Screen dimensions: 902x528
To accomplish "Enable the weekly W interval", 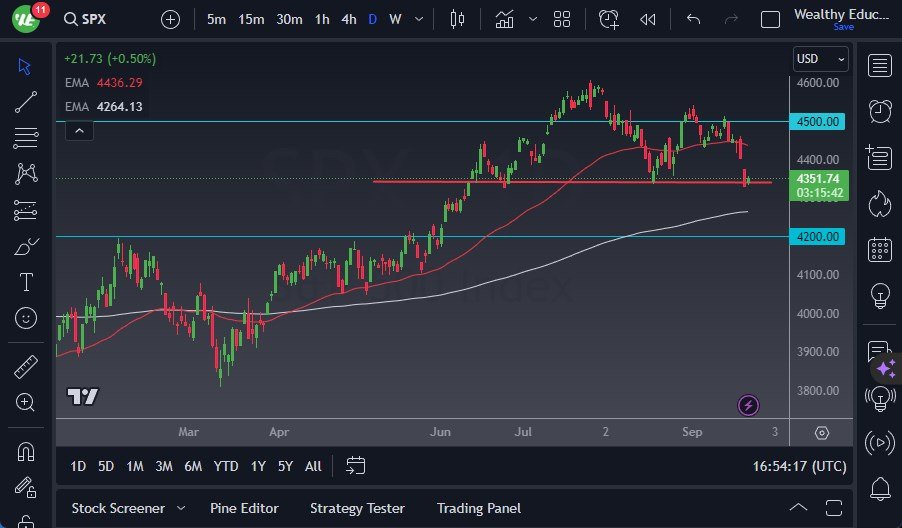I will point(396,19).
